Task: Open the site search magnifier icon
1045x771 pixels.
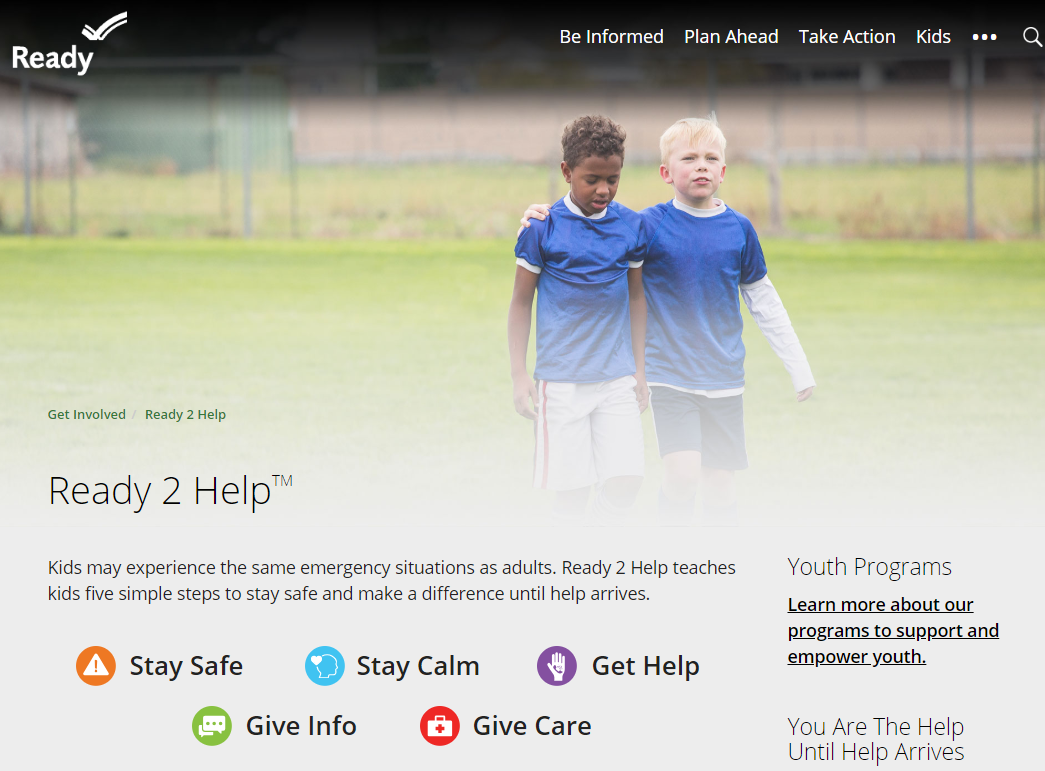Action: pyautogui.click(x=1032, y=37)
